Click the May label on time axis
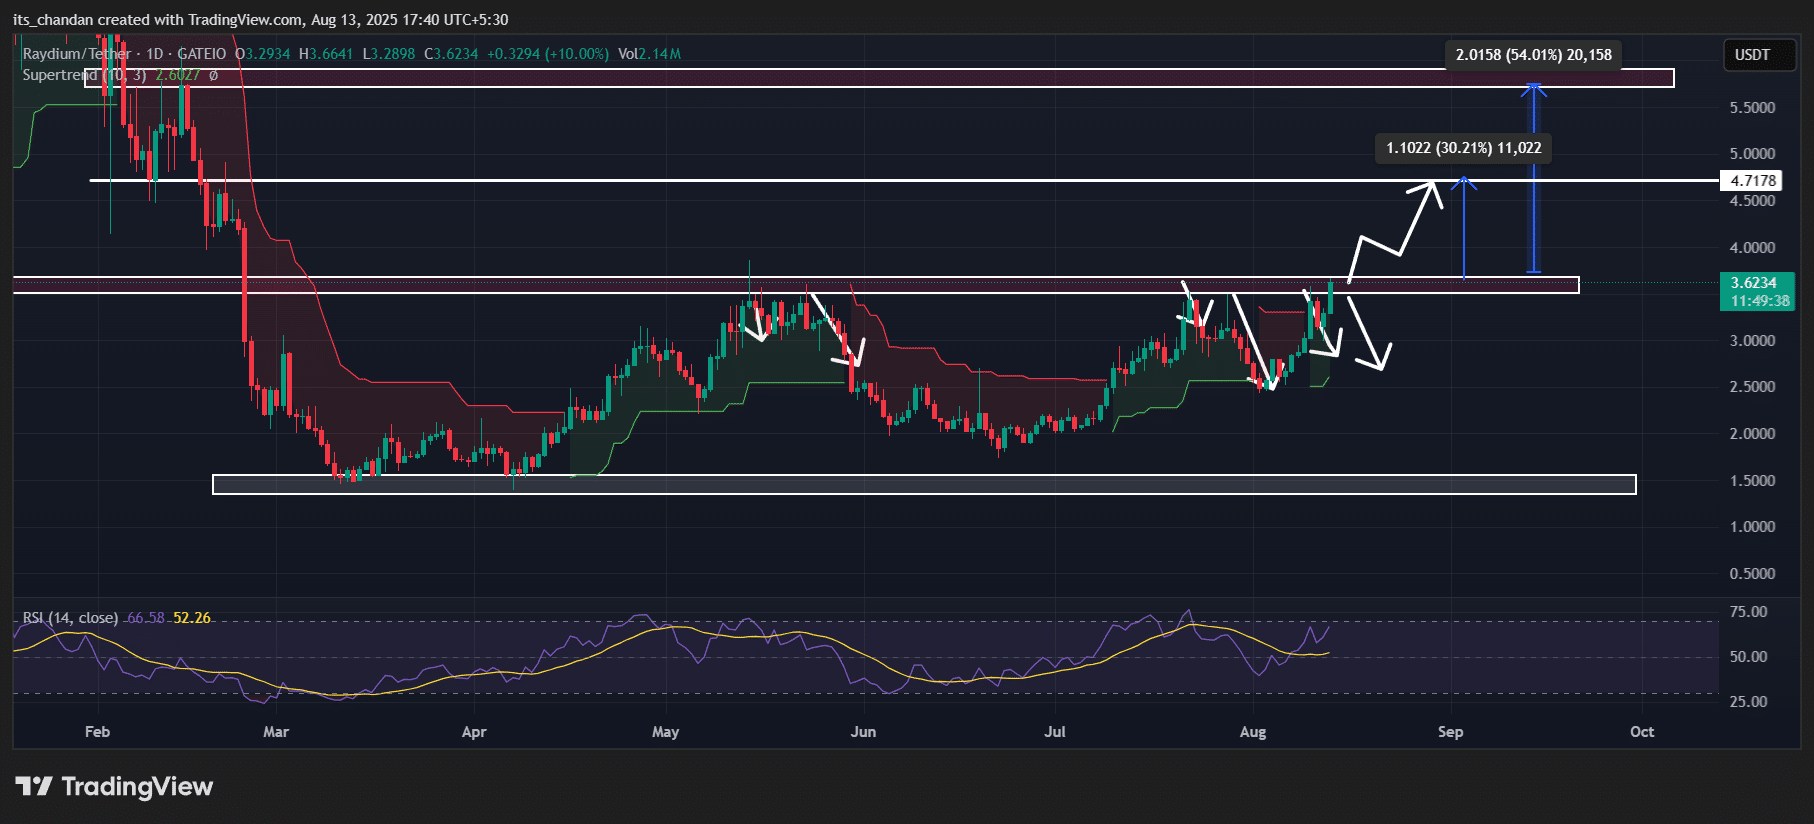The height and width of the screenshot is (824, 1814). 665,732
